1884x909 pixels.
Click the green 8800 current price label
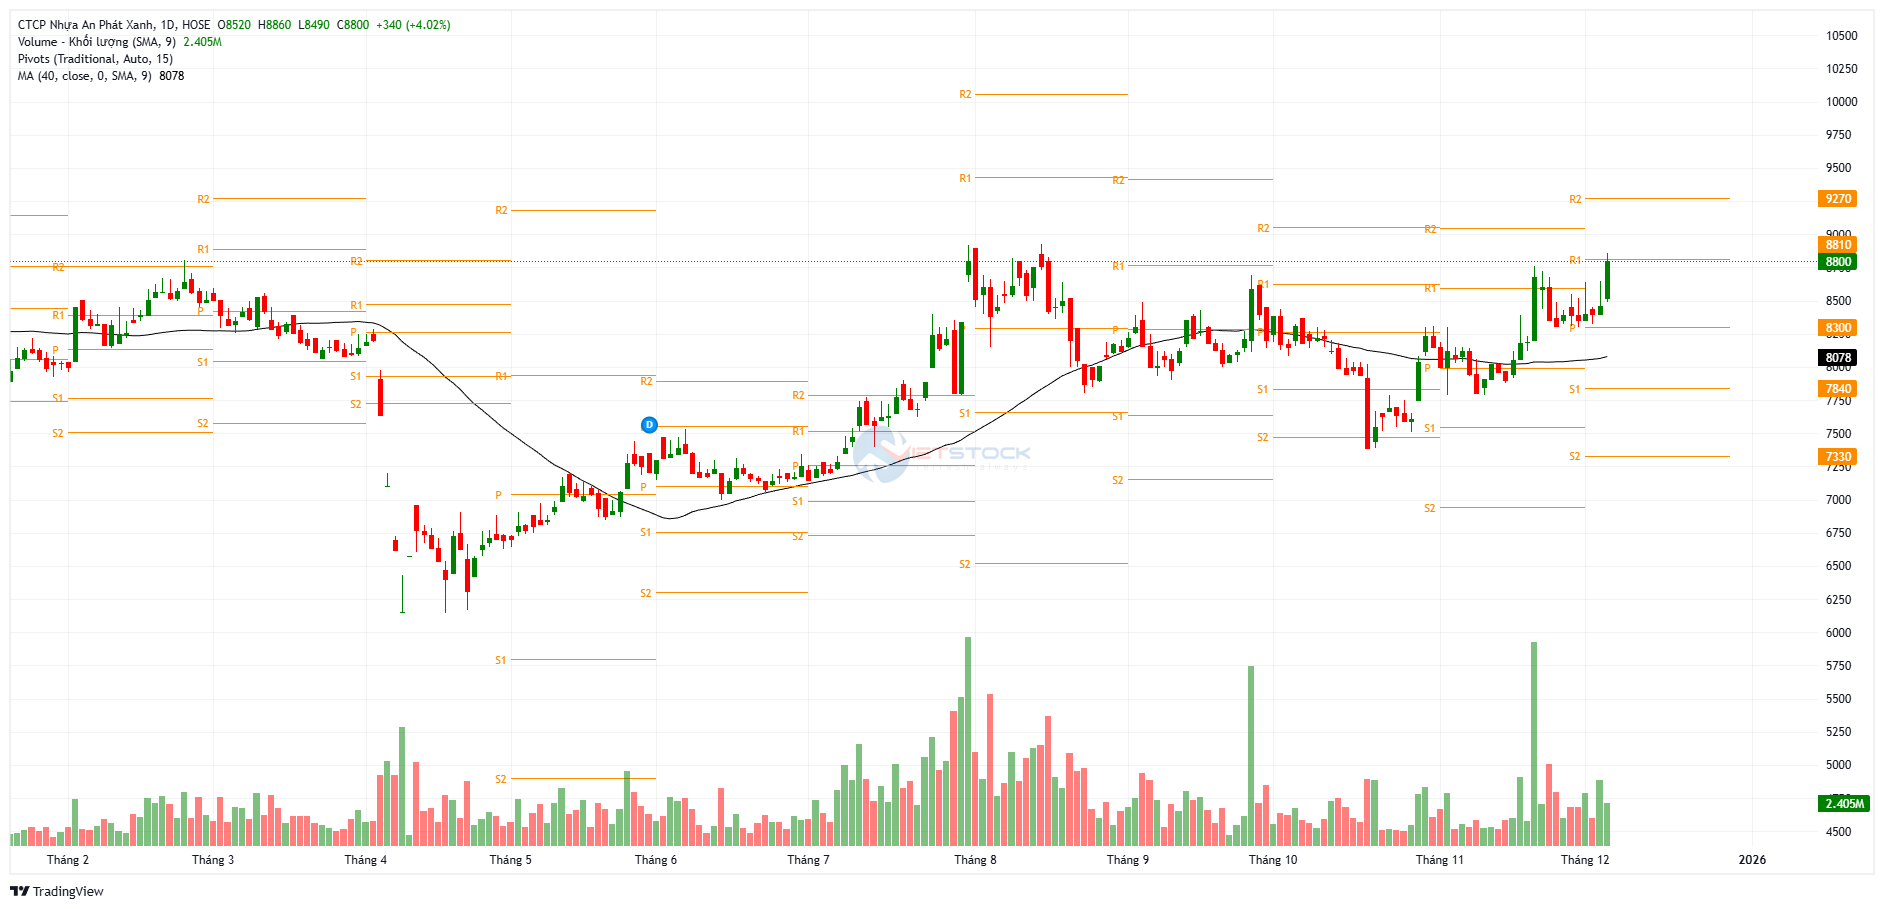[1838, 262]
